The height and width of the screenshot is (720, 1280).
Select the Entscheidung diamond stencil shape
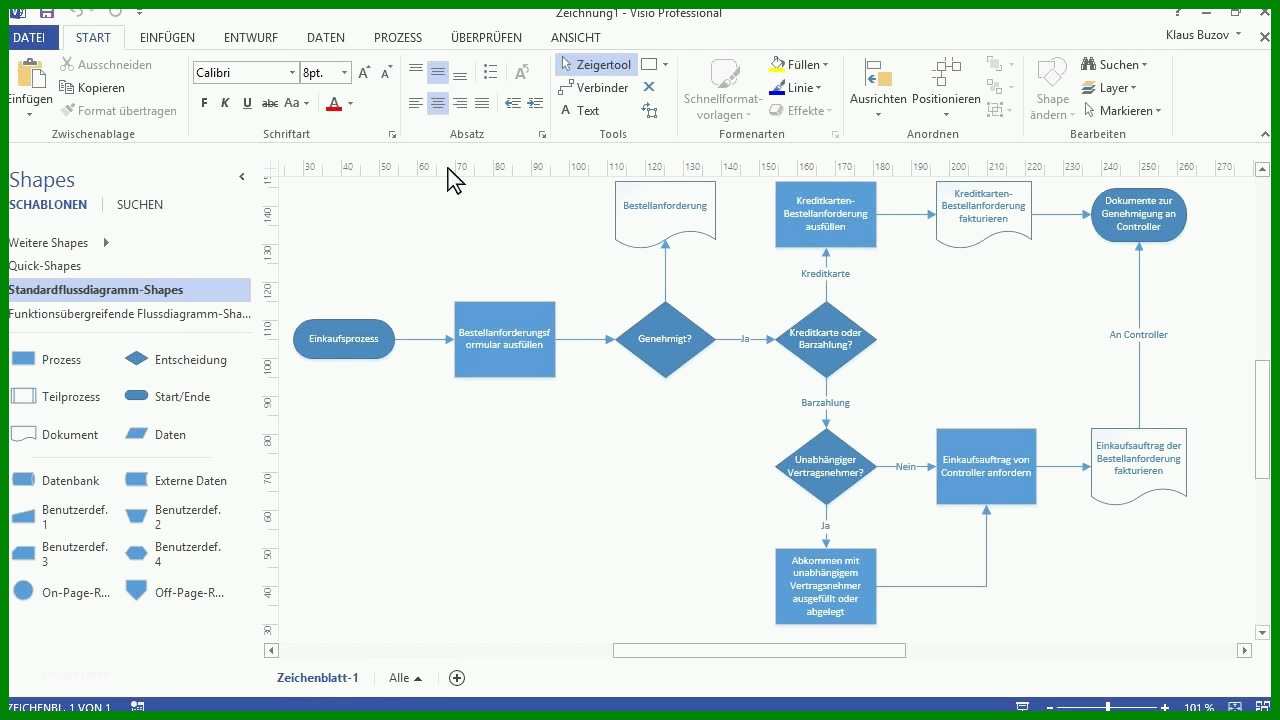pyautogui.click(x=176, y=360)
